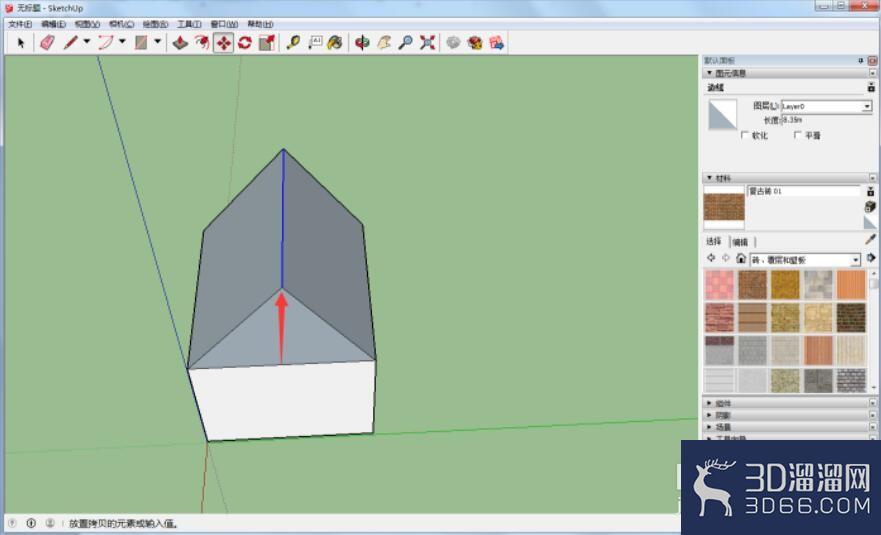This screenshot has height=535, width=881.
Task: Expand the Scenes (场景) panel section
Action: point(710,427)
